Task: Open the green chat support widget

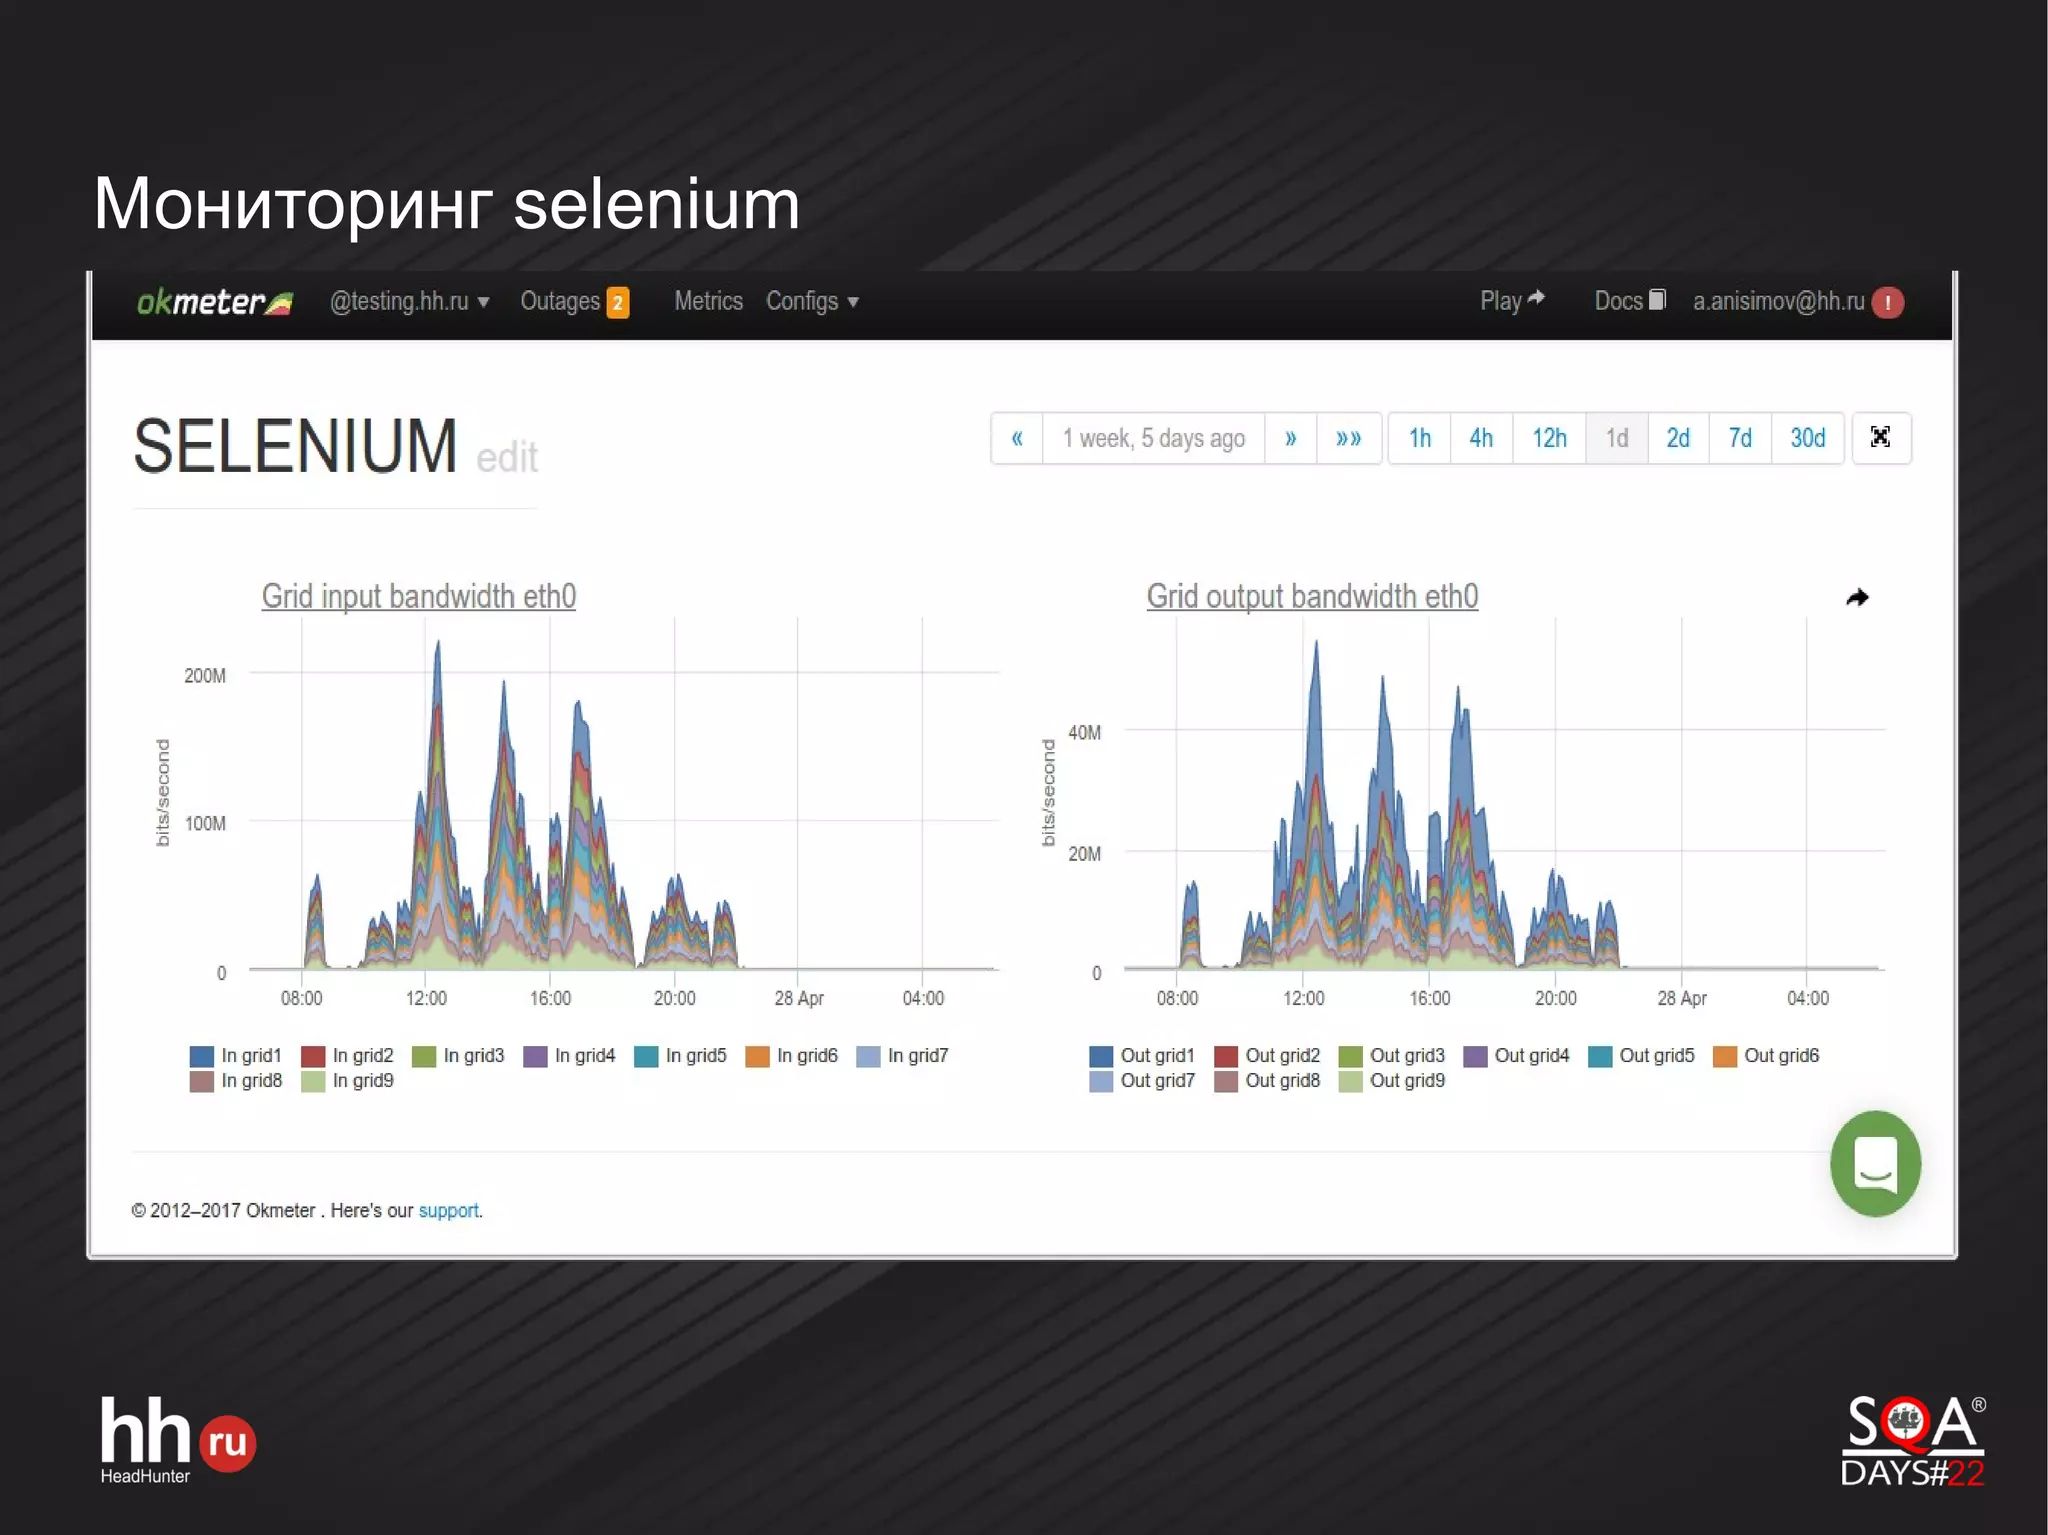Action: (x=1875, y=1163)
